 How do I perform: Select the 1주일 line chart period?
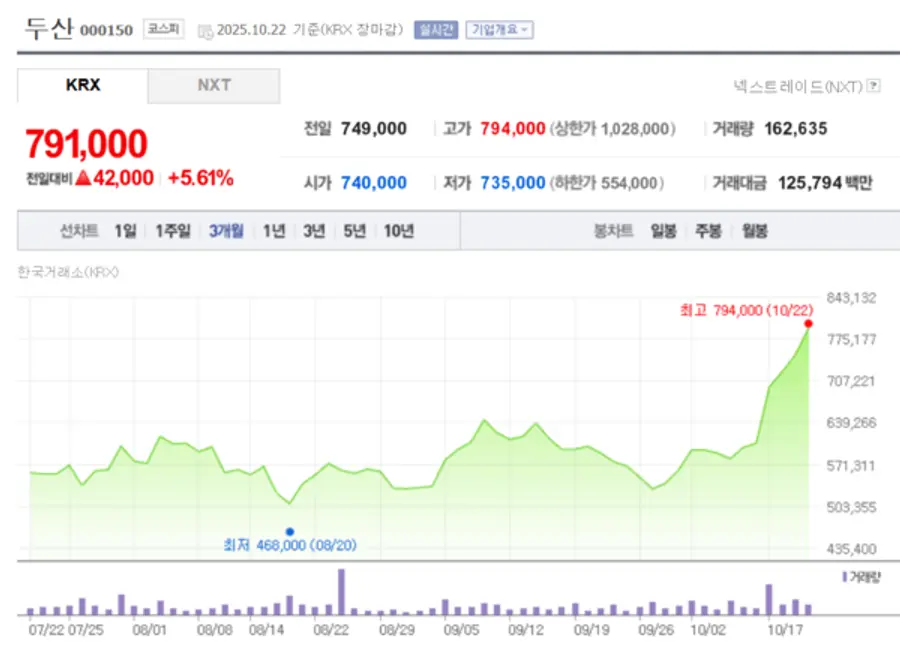tap(172, 231)
